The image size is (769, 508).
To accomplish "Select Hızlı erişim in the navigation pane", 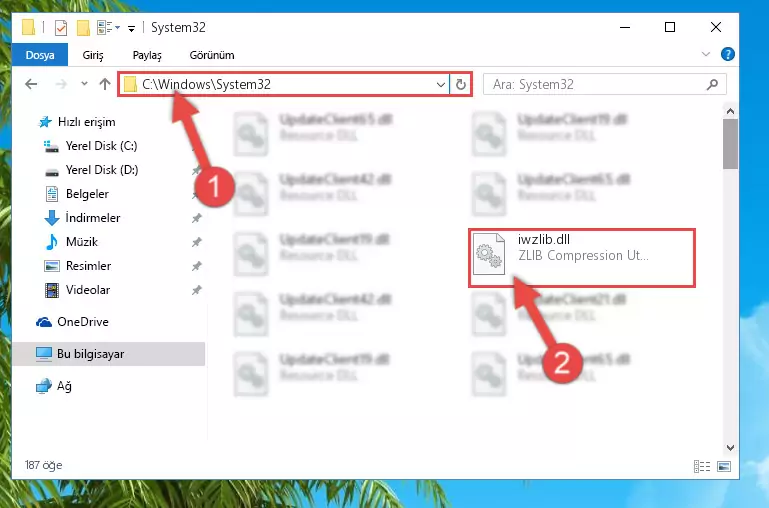I will [x=86, y=122].
